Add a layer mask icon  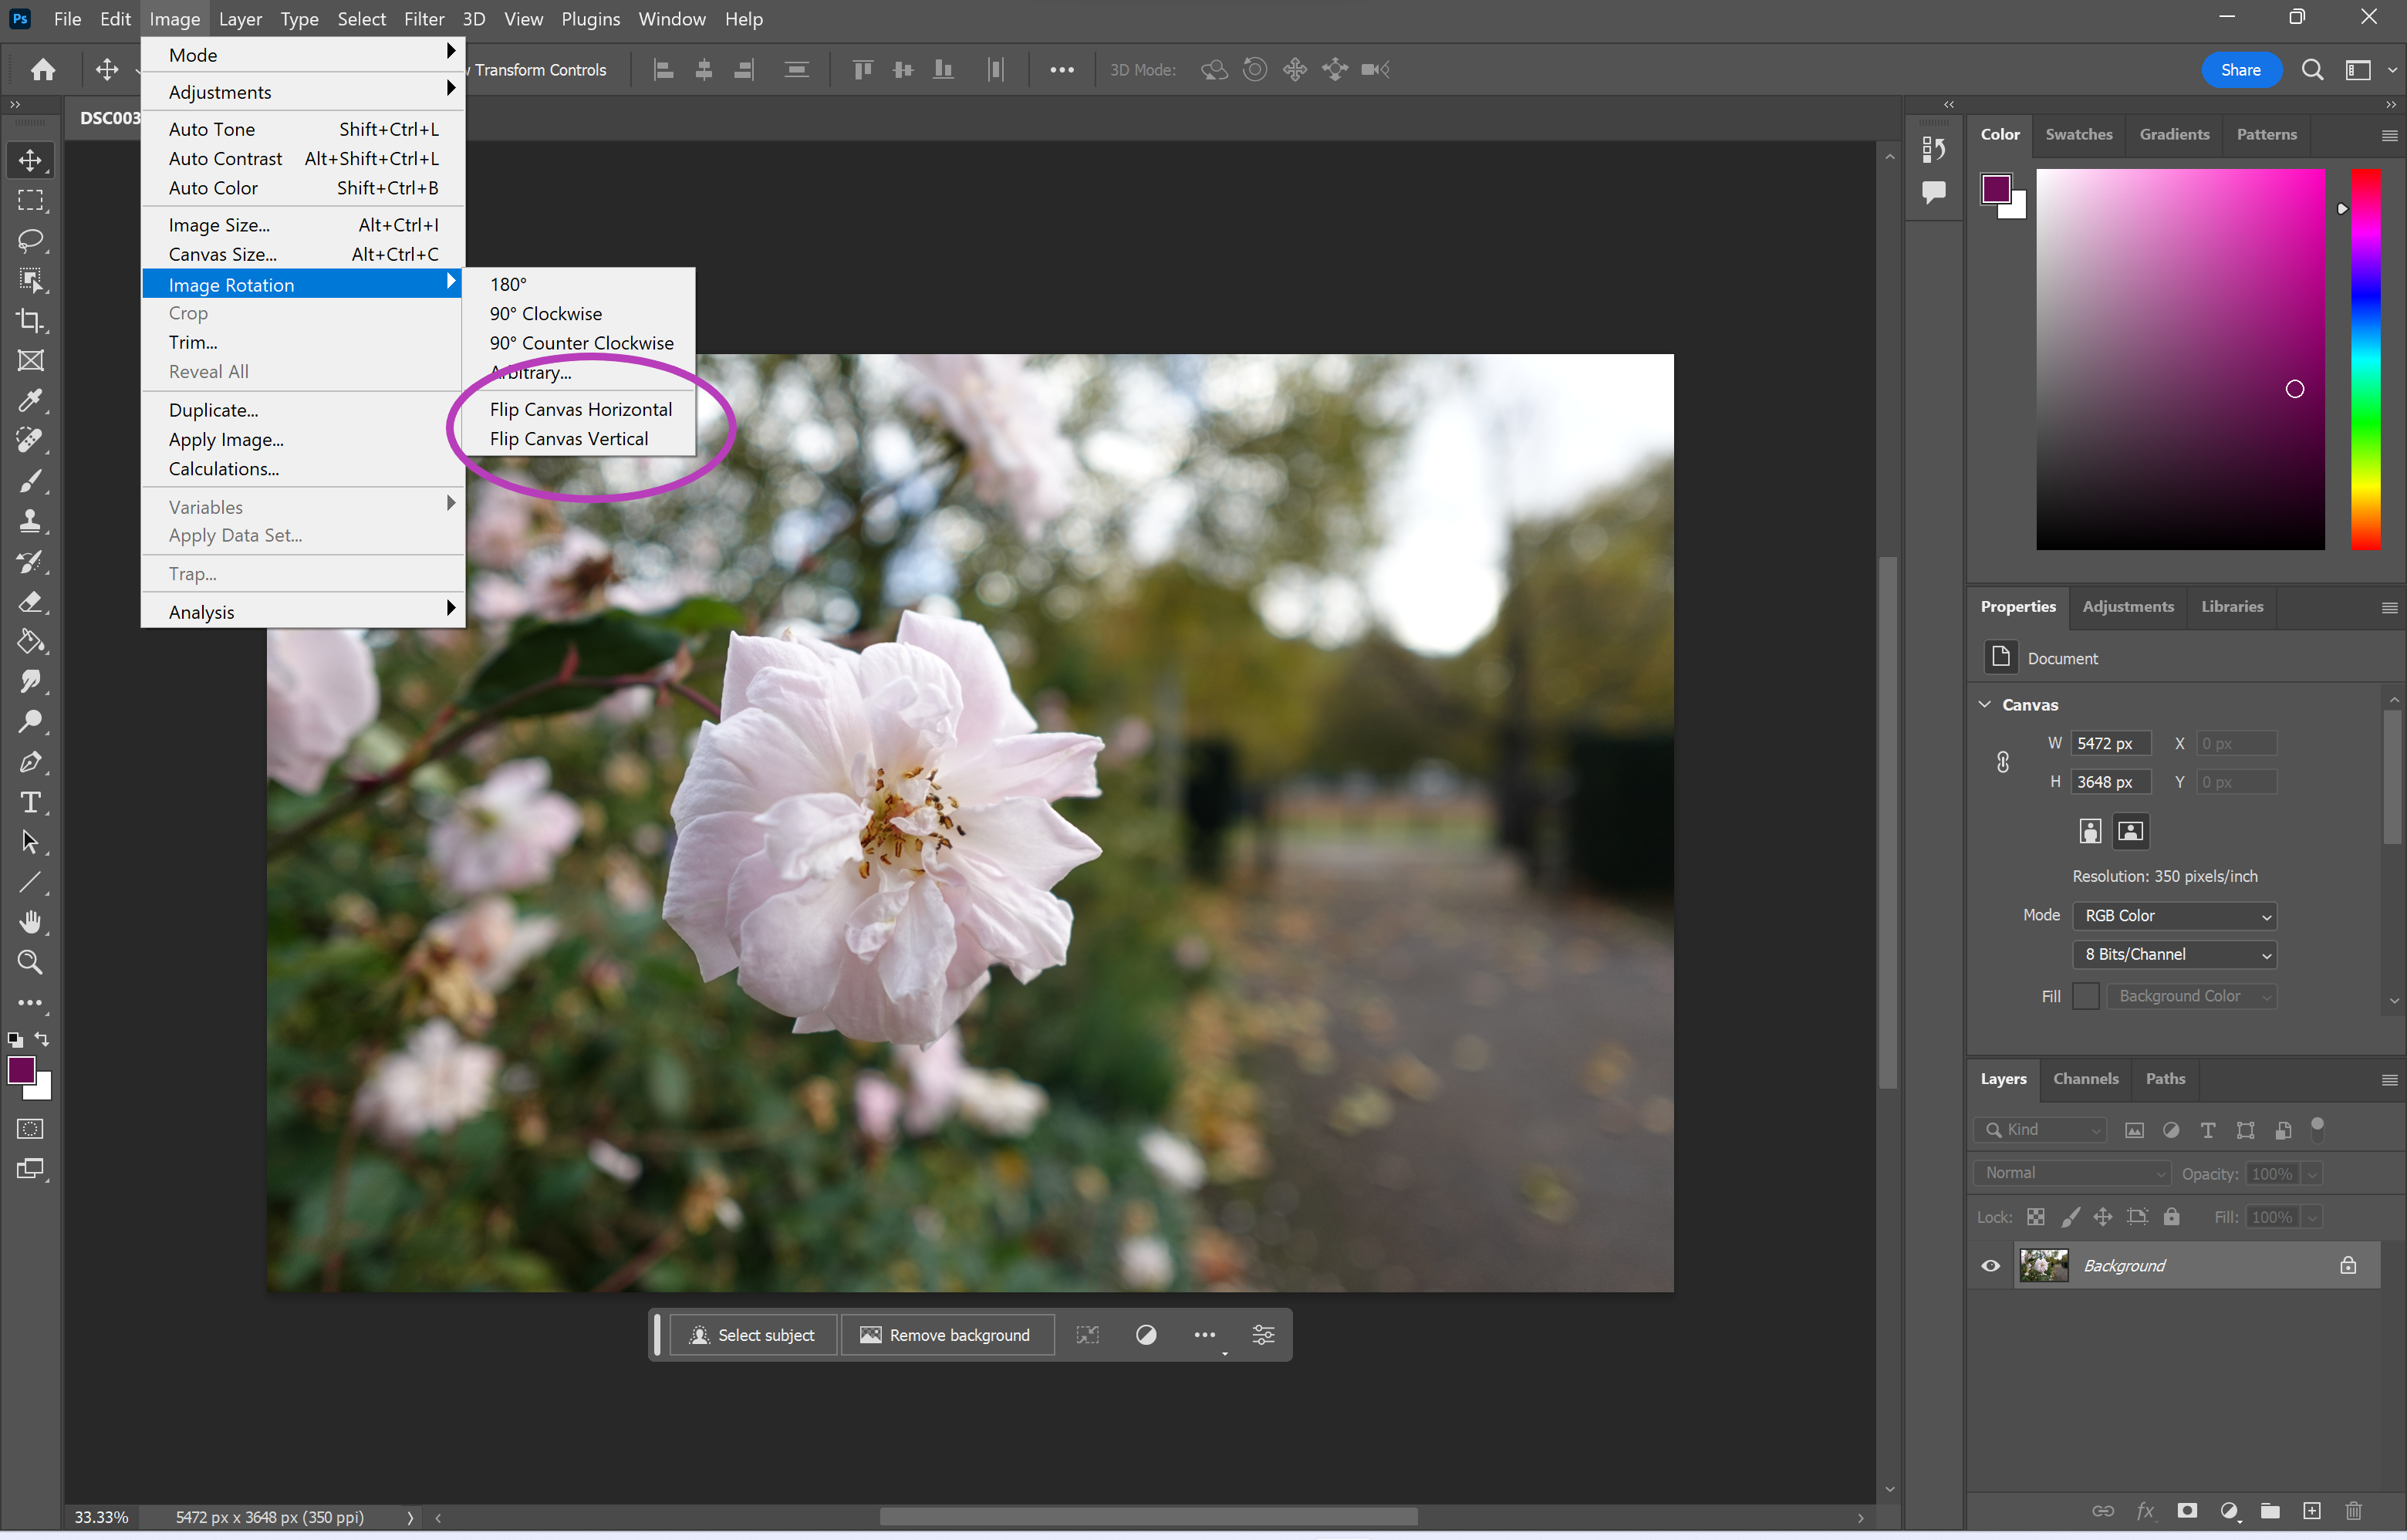tap(2187, 1511)
